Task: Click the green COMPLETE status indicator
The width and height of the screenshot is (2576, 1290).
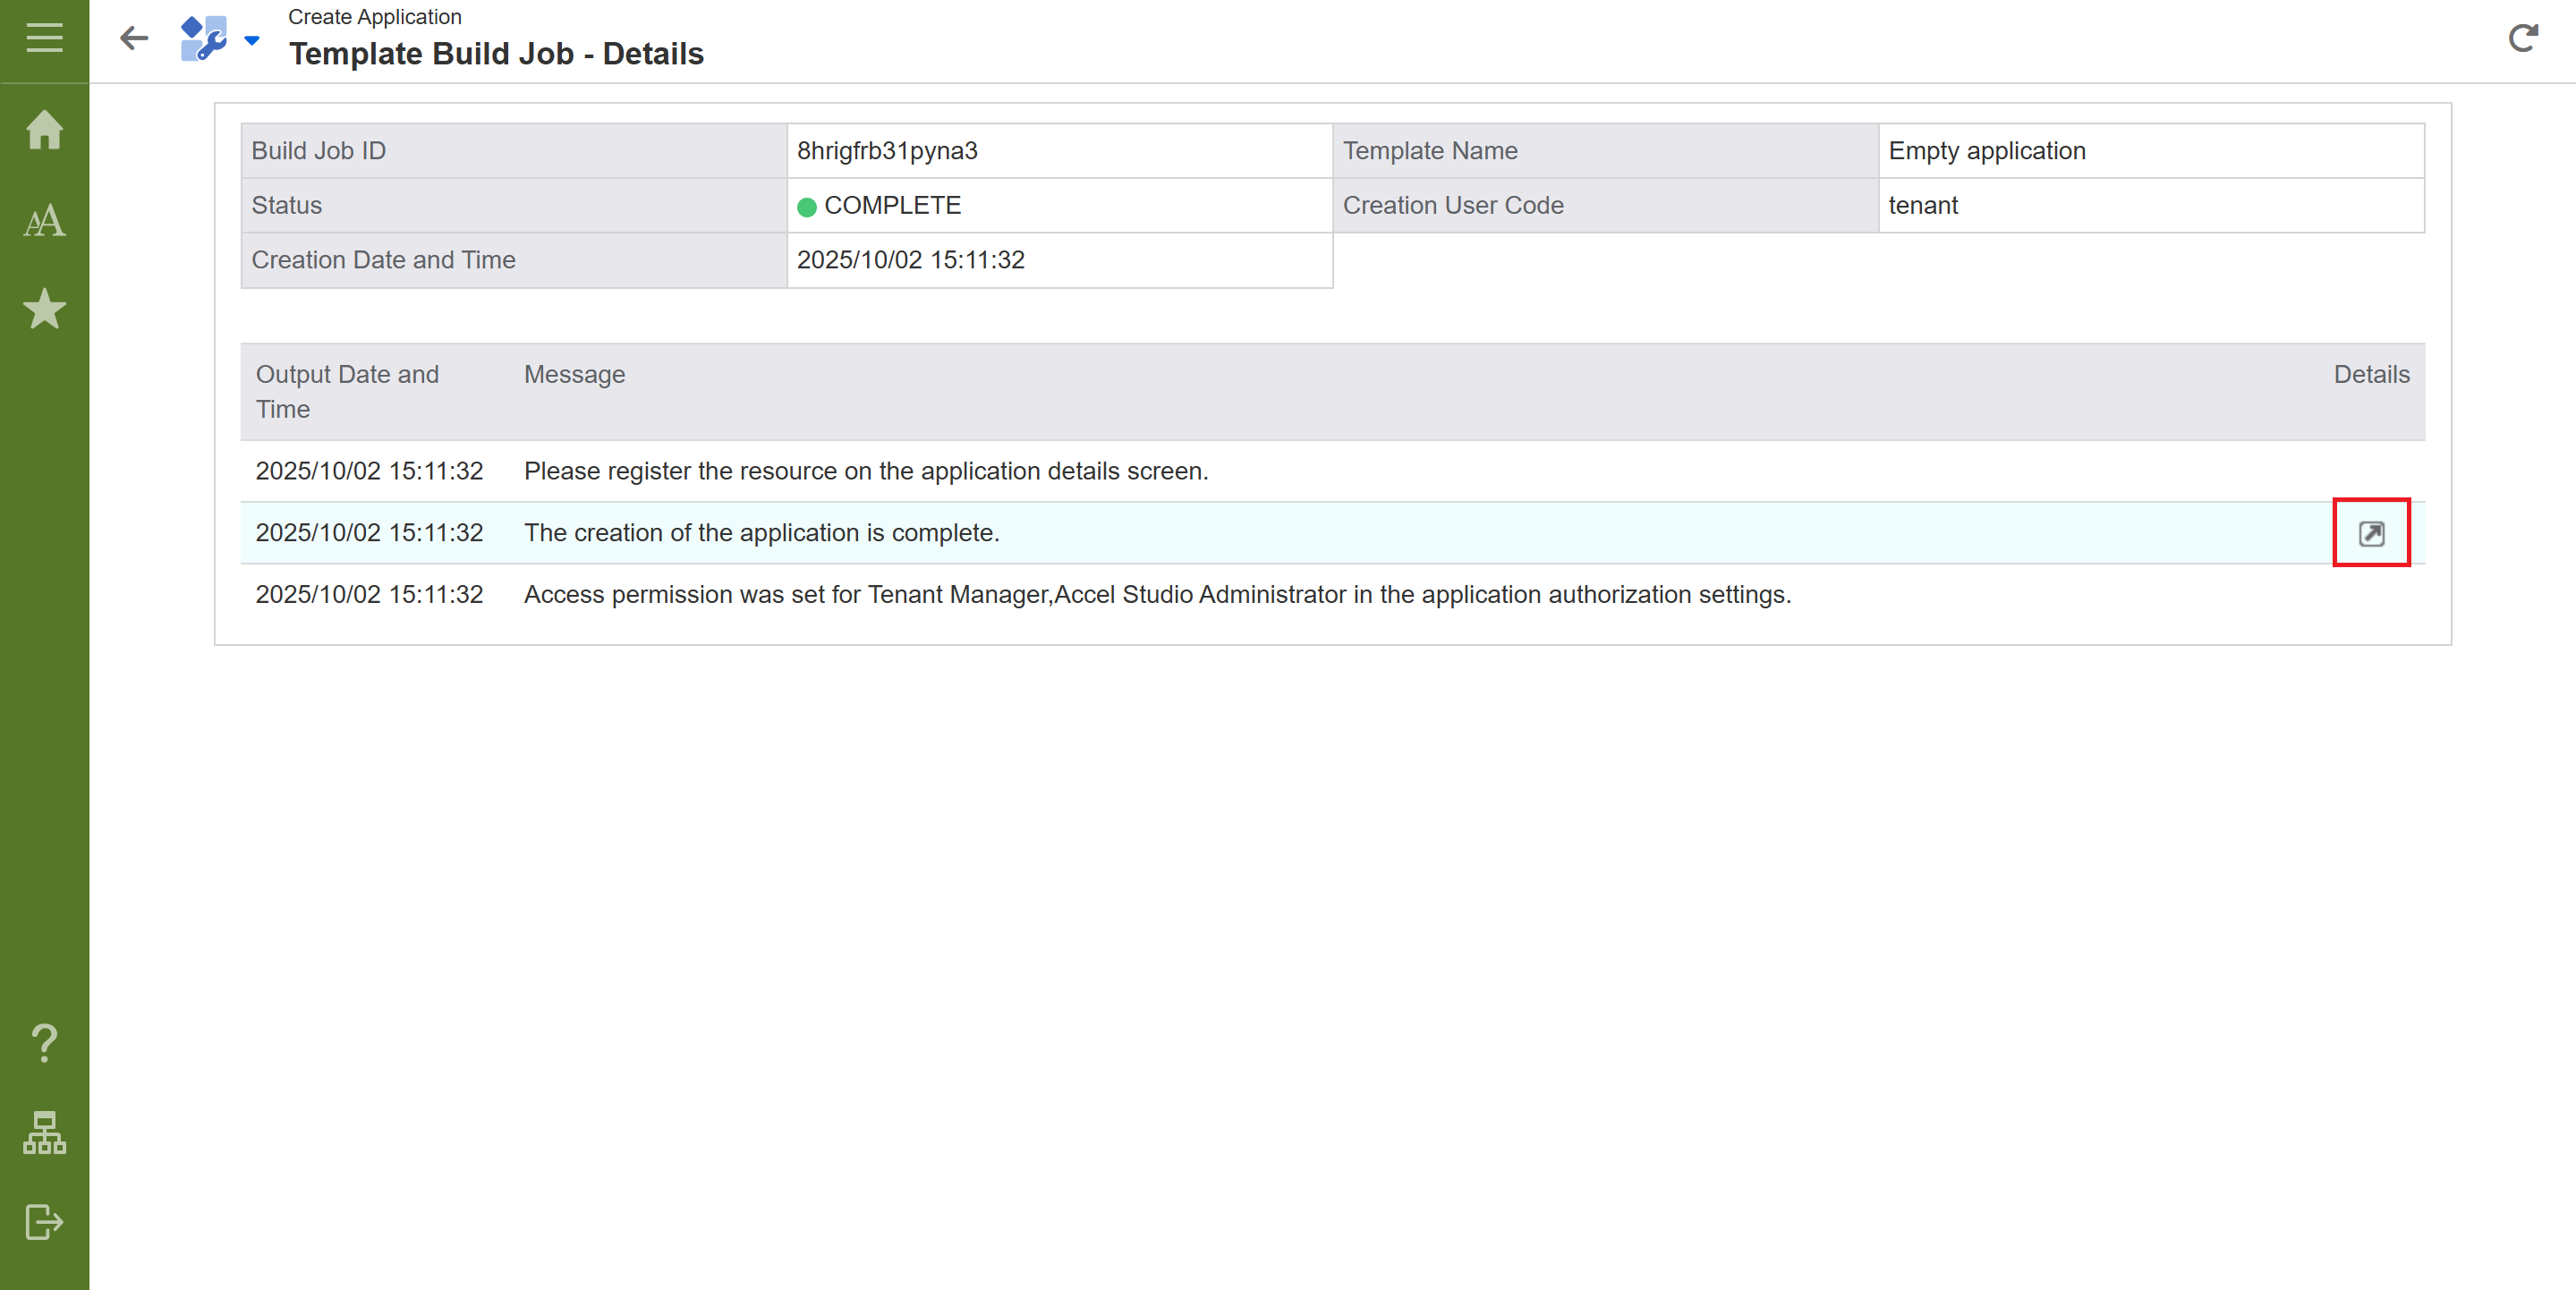Action: pyautogui.click(x=806, y=207)
